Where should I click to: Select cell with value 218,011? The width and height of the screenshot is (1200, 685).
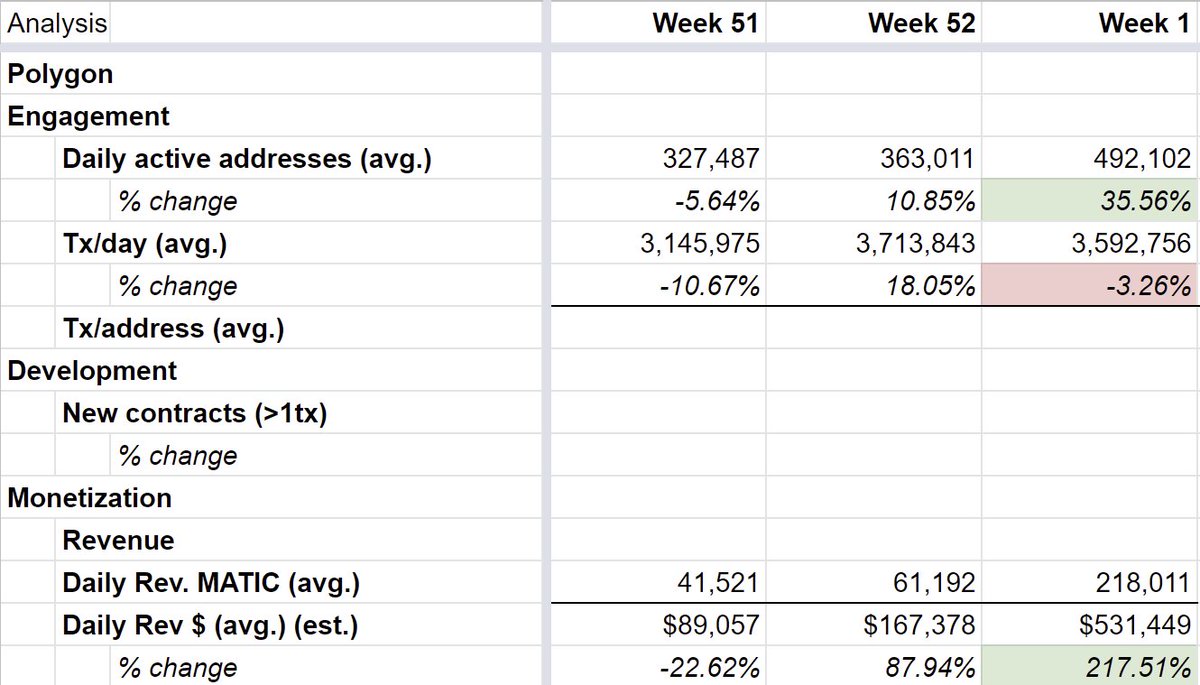click(1091, 583)
